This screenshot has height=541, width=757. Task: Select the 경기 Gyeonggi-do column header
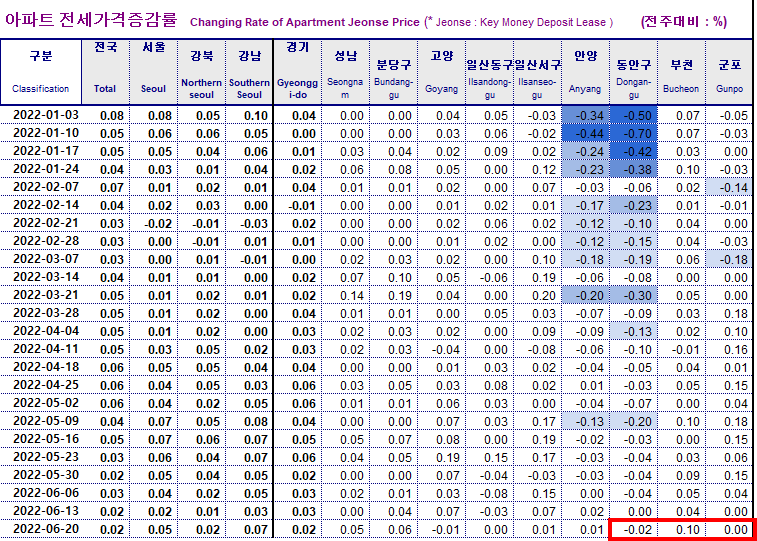(297, 72)
